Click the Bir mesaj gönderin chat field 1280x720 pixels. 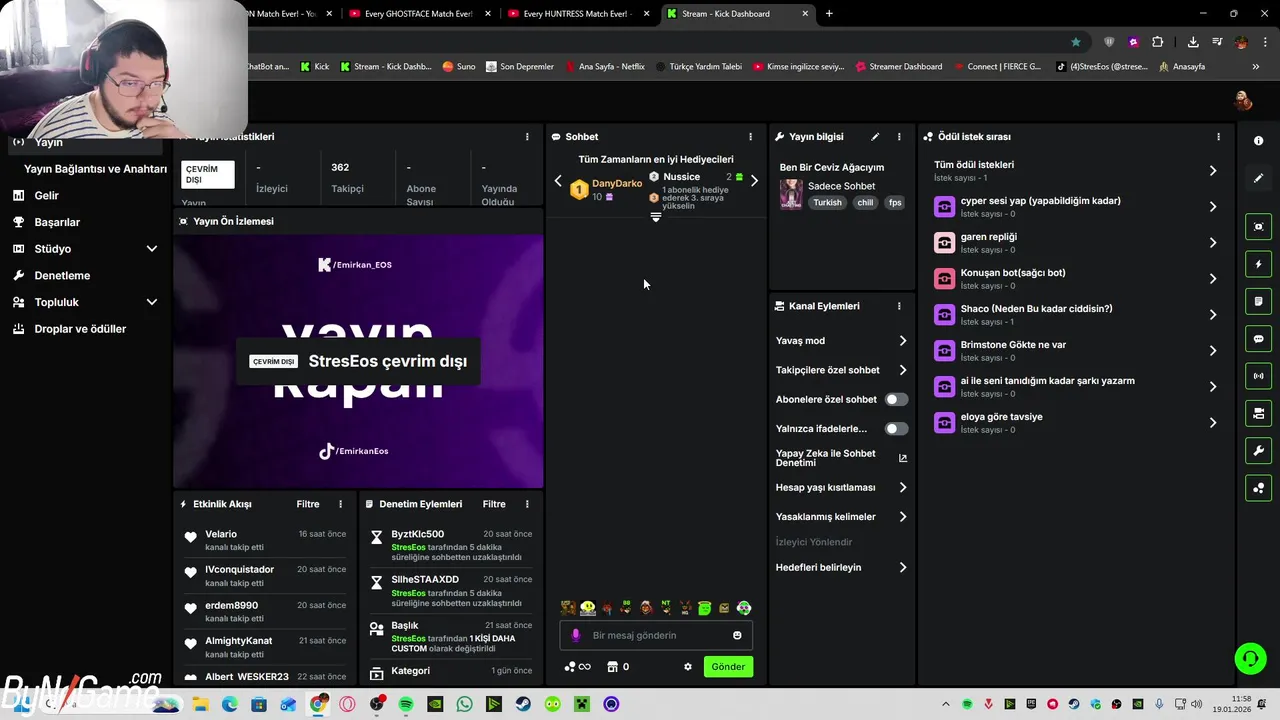pos(656,635)
